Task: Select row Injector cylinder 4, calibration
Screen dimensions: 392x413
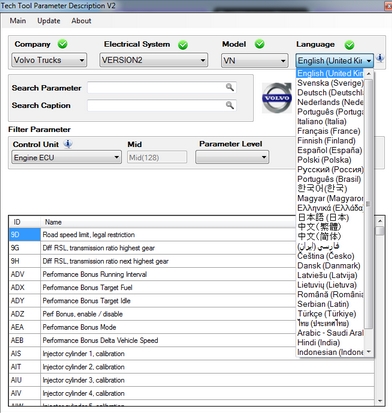Action: [x=192, y=393]
